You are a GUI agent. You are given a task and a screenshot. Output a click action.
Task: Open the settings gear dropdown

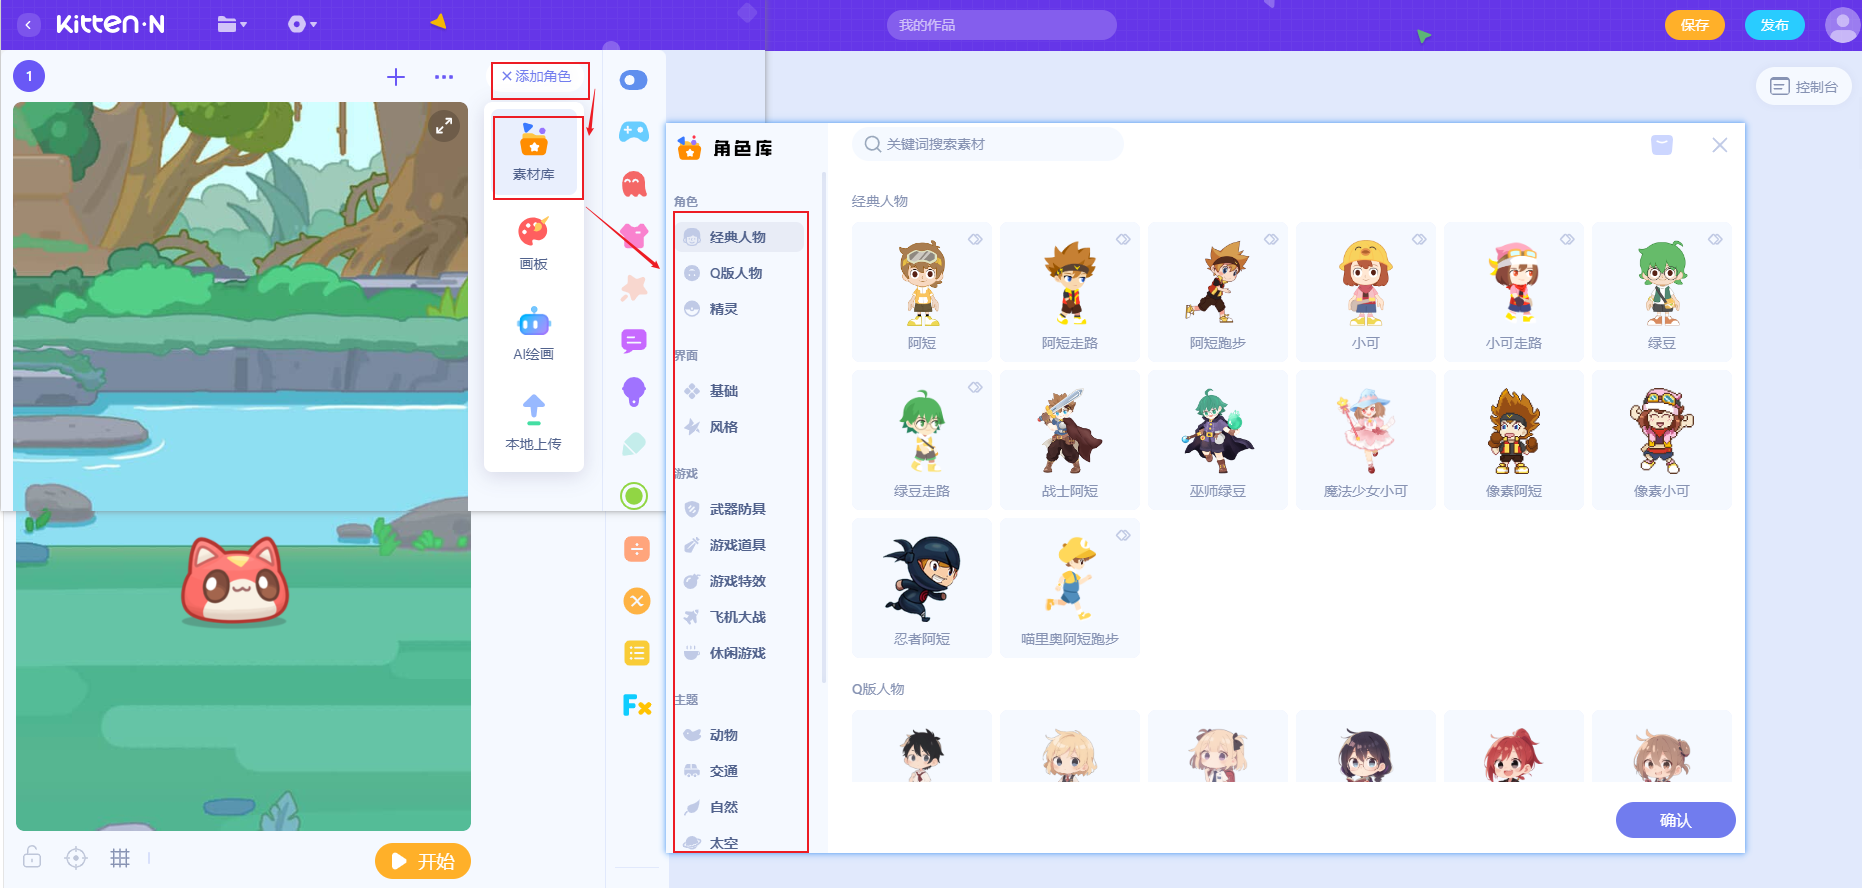point(302,25)
